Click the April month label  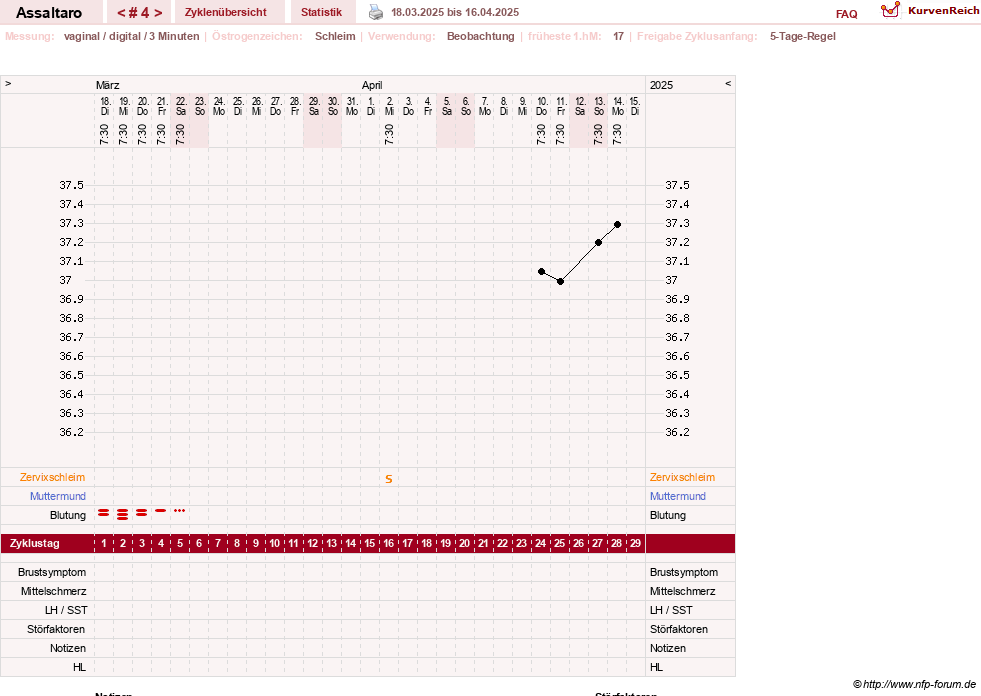click(x=372, y=85)
